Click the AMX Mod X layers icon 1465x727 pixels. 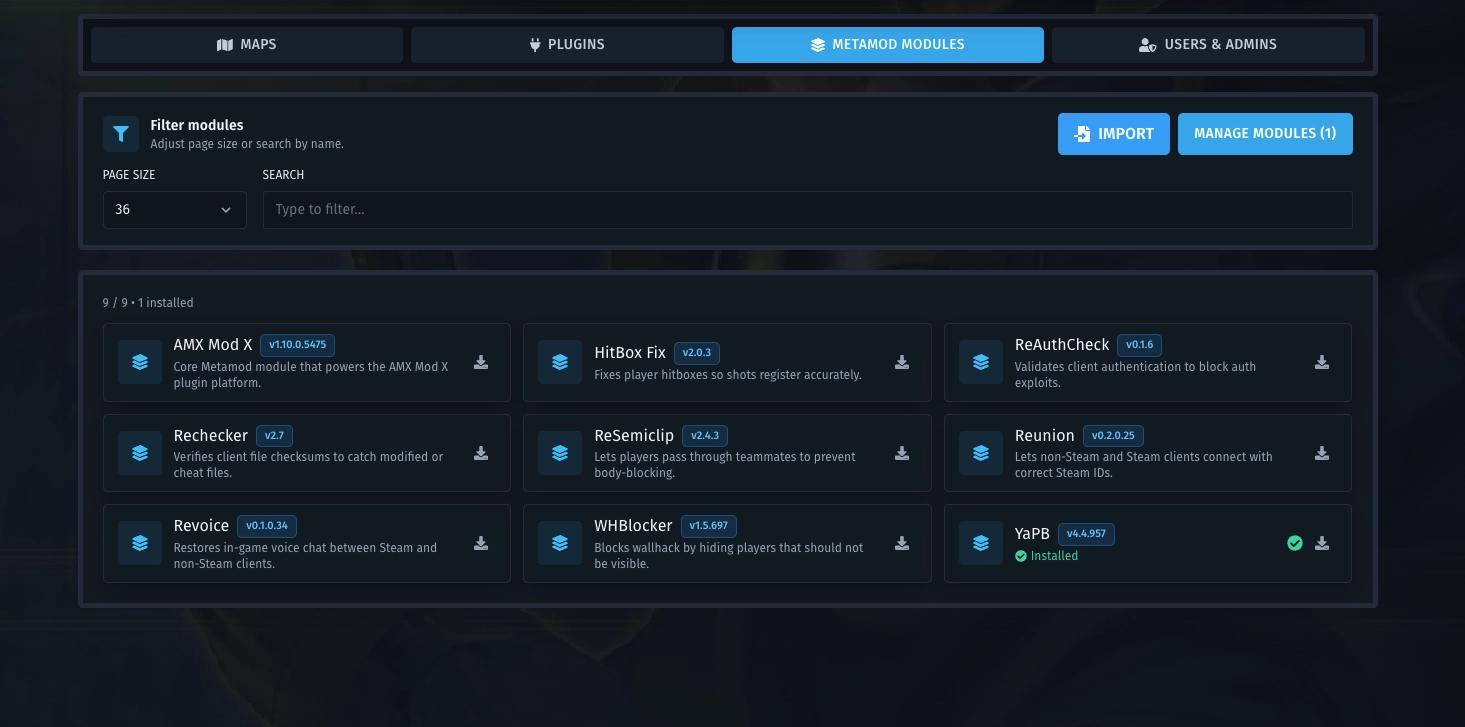pos(140,362)
